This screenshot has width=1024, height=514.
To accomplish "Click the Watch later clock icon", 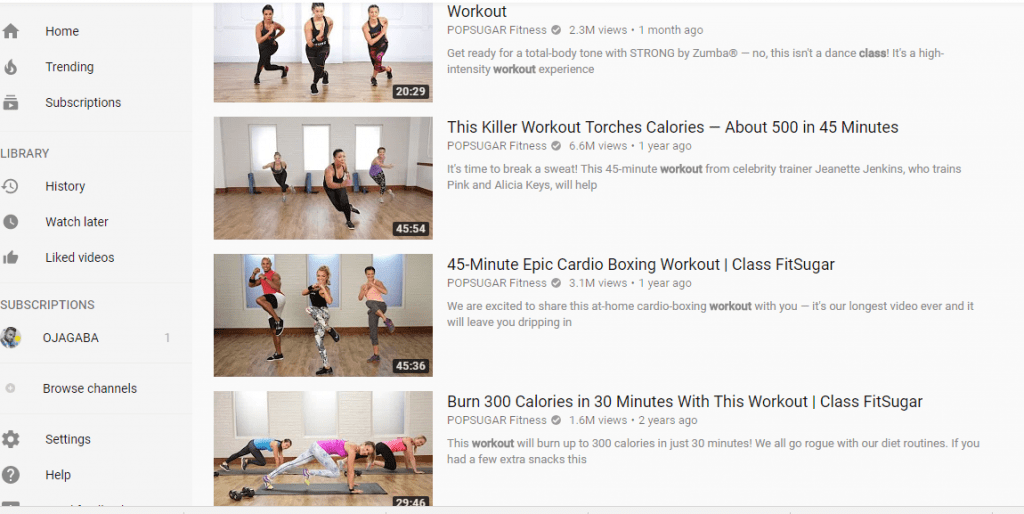I will (x=10, y=222).
